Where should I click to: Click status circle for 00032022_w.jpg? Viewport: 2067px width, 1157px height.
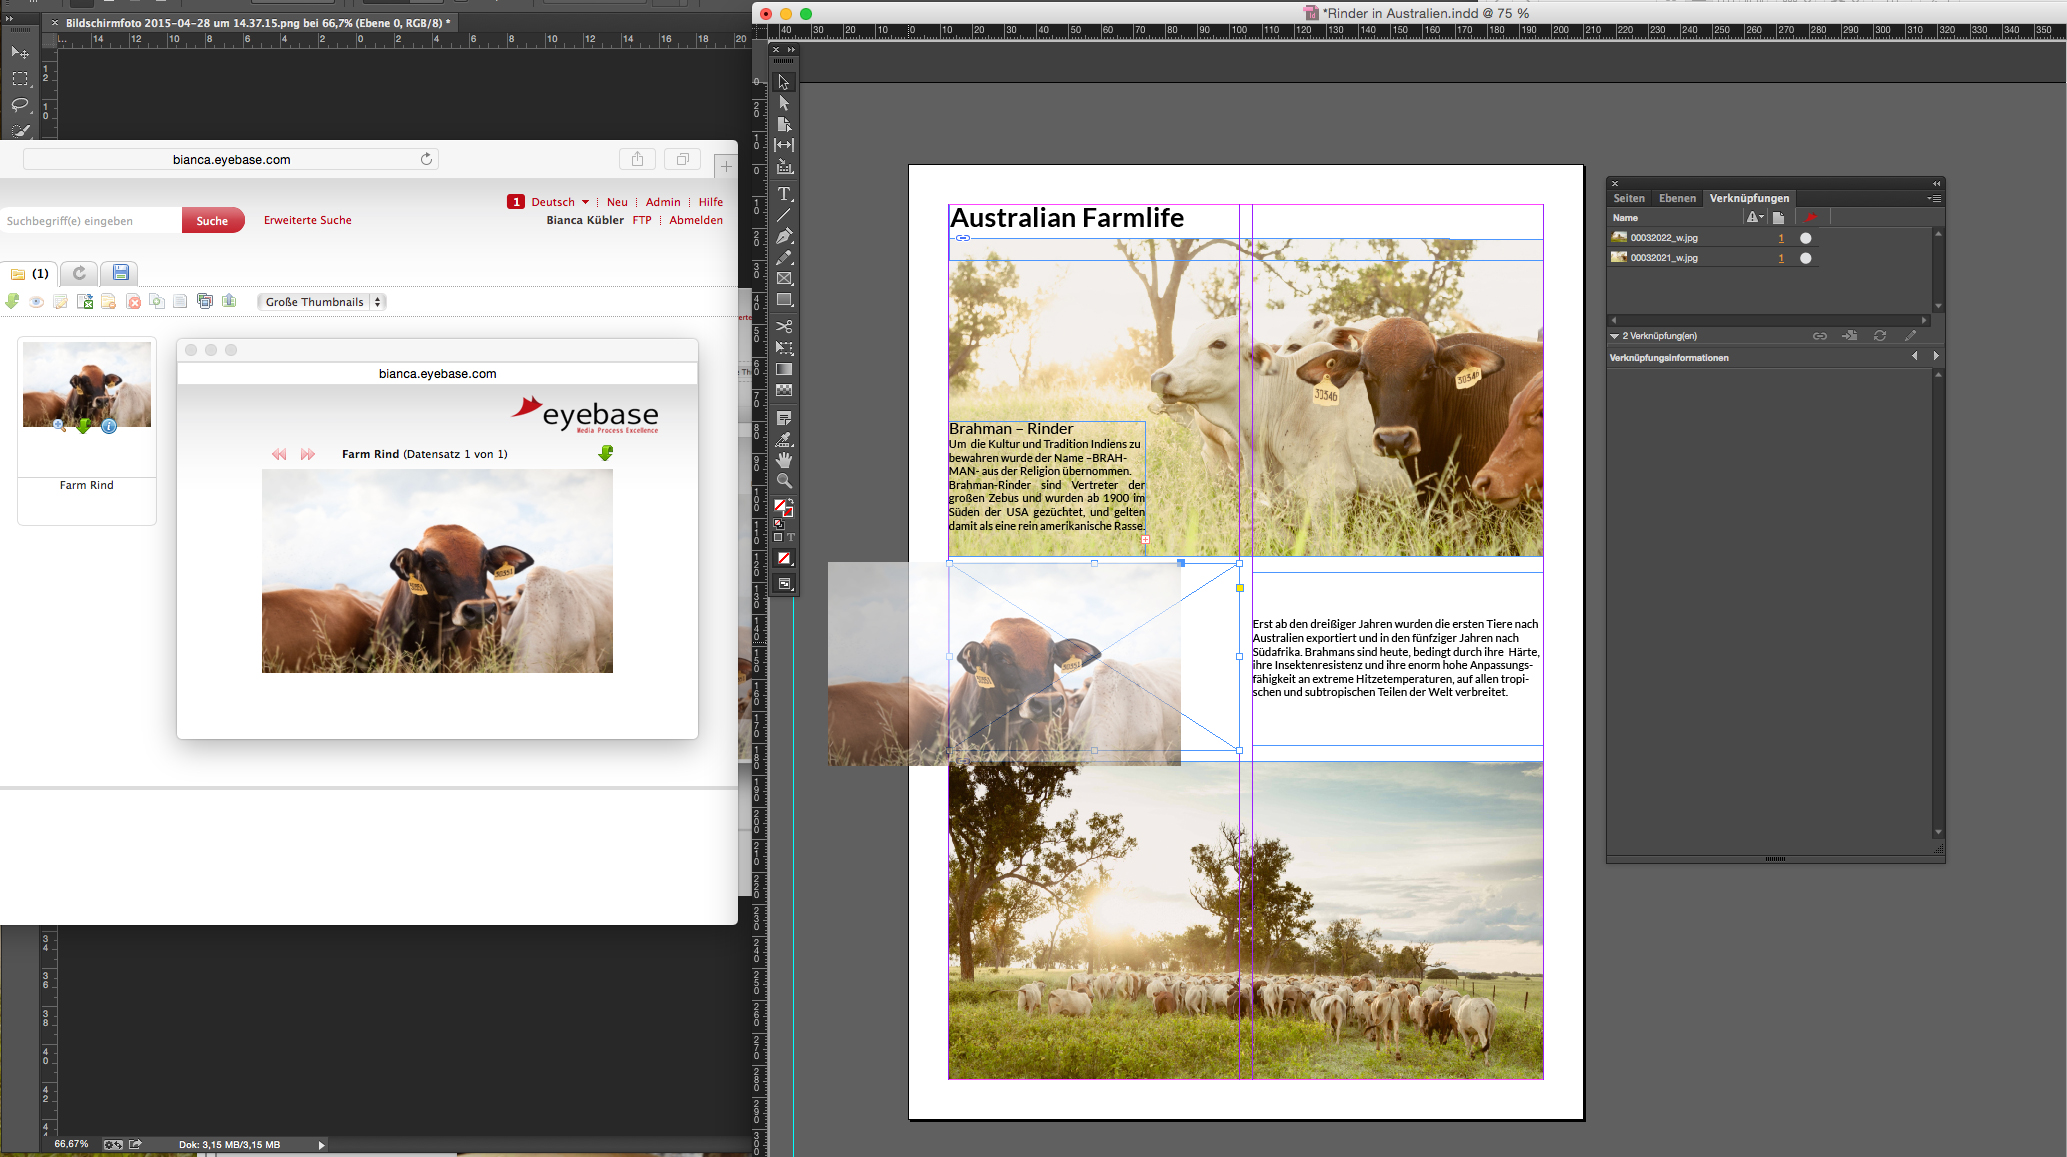[1806, 238]
